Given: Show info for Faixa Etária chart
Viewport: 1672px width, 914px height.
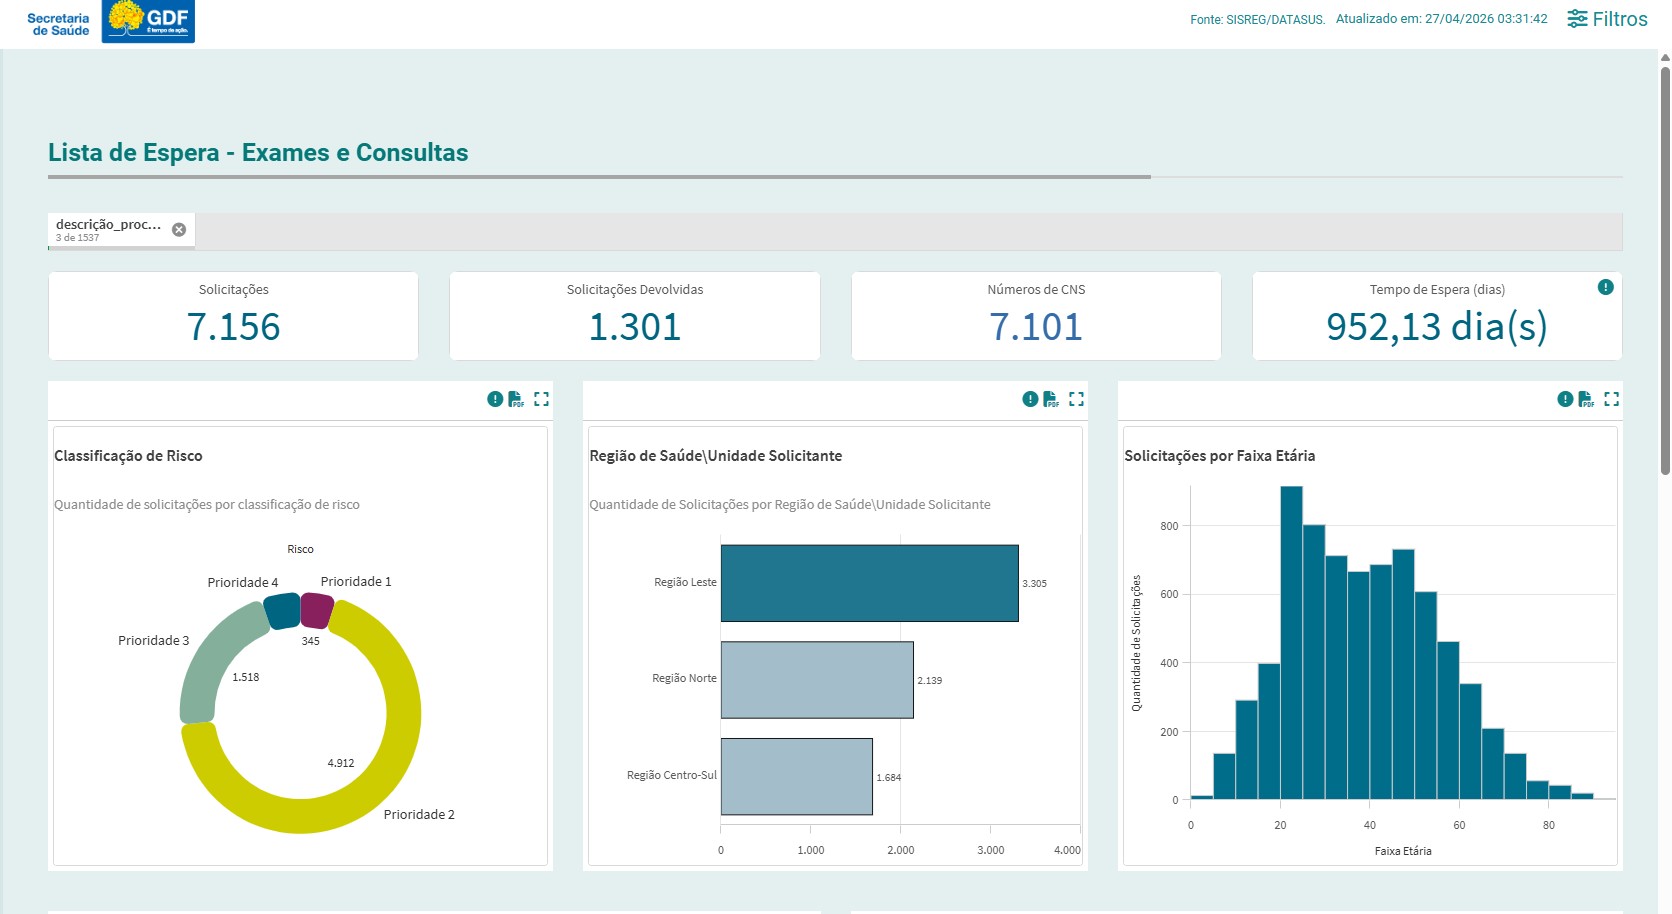Looking at the screenshot, I should click(x=1565, y=399).
